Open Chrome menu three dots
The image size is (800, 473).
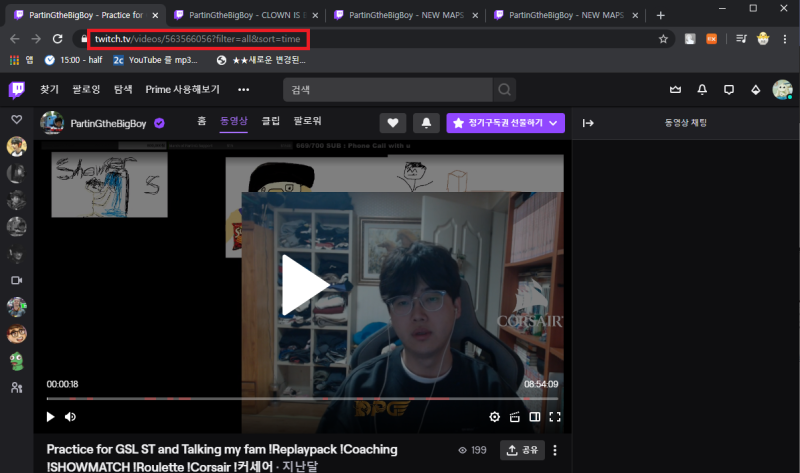[x=785, y=39]
